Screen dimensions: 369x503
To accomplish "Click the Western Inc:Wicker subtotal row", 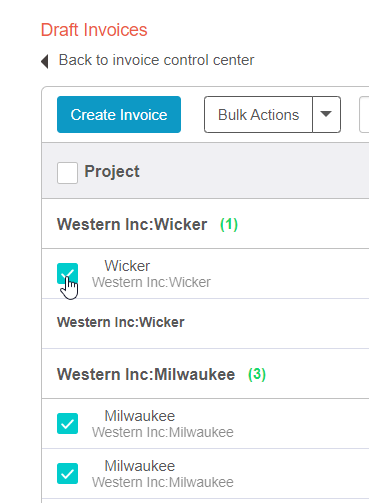I will pyautogui.click(x=205, y=323).
